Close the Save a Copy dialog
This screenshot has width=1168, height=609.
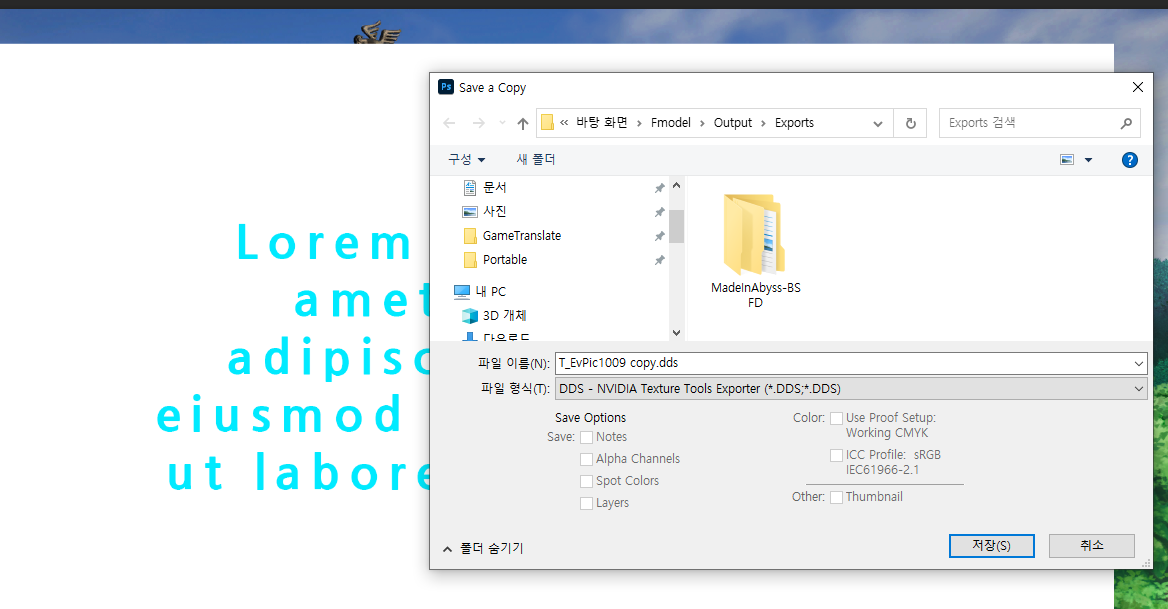1137,87
